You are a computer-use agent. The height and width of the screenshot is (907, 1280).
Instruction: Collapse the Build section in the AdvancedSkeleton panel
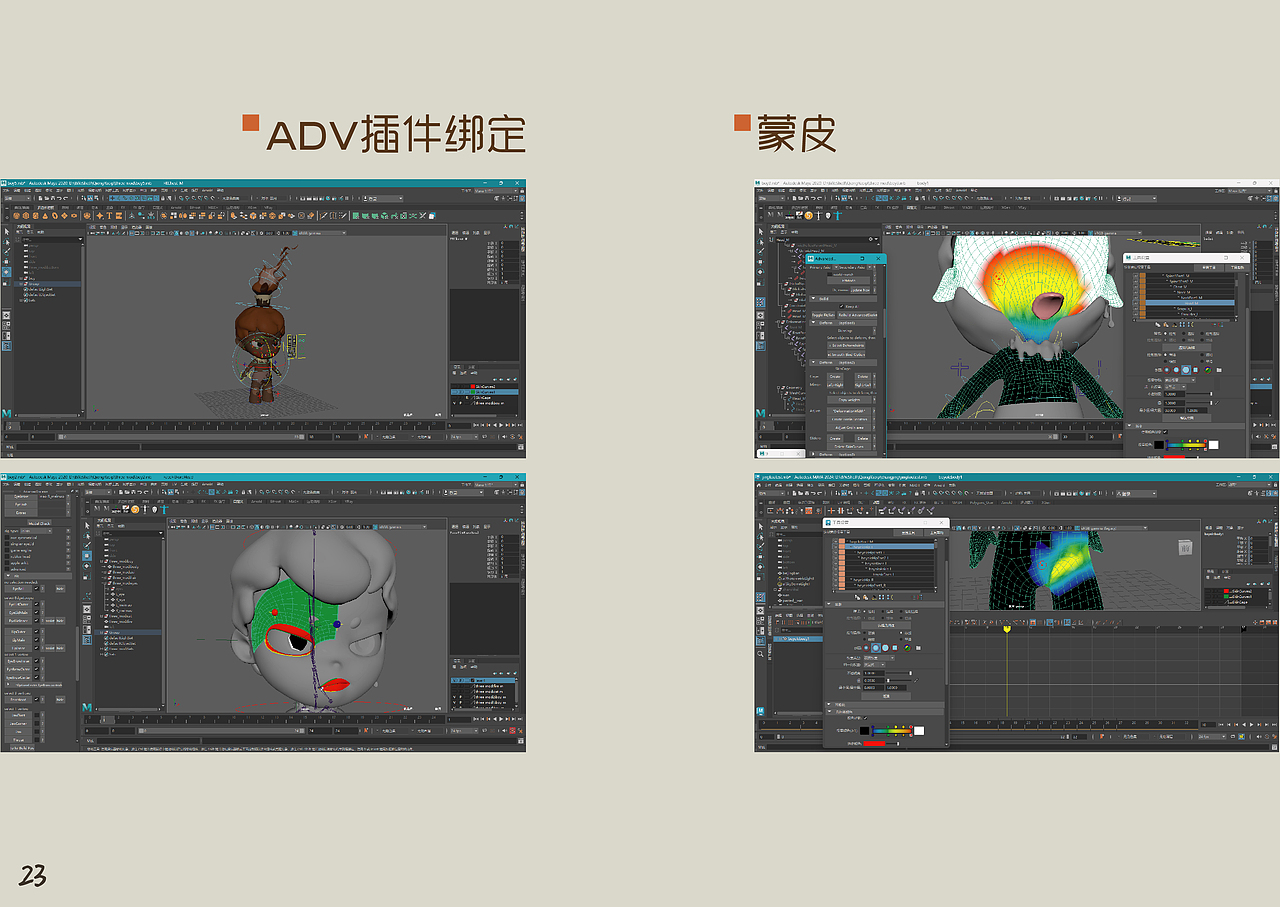coord(814,297)
